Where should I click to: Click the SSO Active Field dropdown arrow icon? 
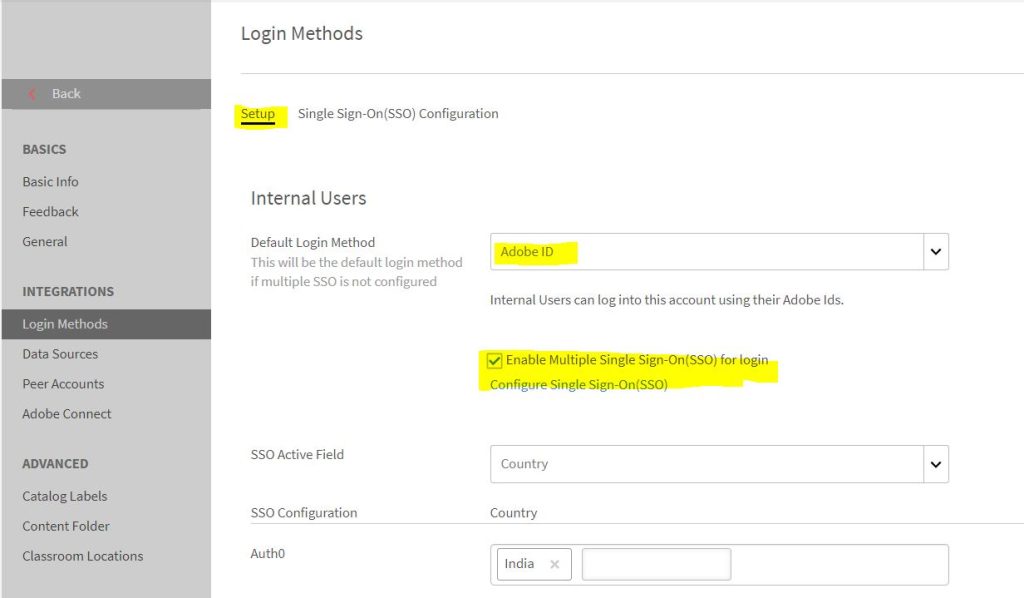tap(935, 464)
